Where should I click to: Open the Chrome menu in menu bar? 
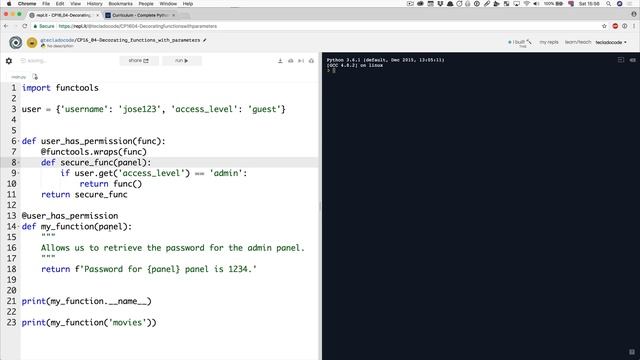point(27,4)
